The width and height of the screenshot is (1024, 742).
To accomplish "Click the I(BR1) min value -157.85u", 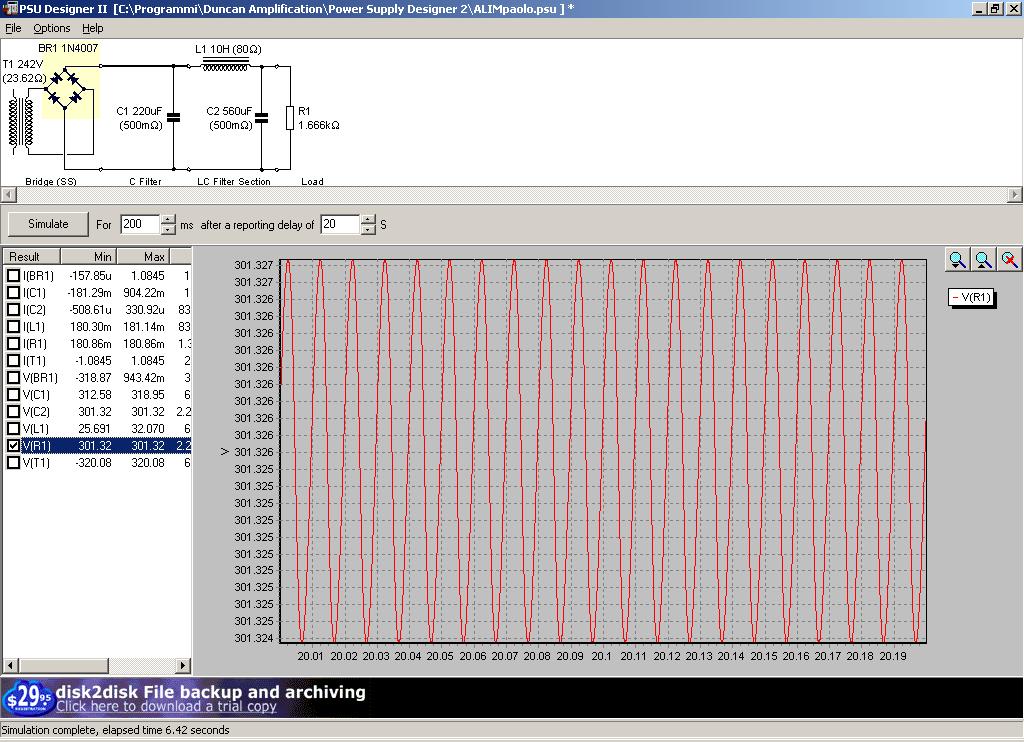I will pyautogui.click(x=90, y=276).
